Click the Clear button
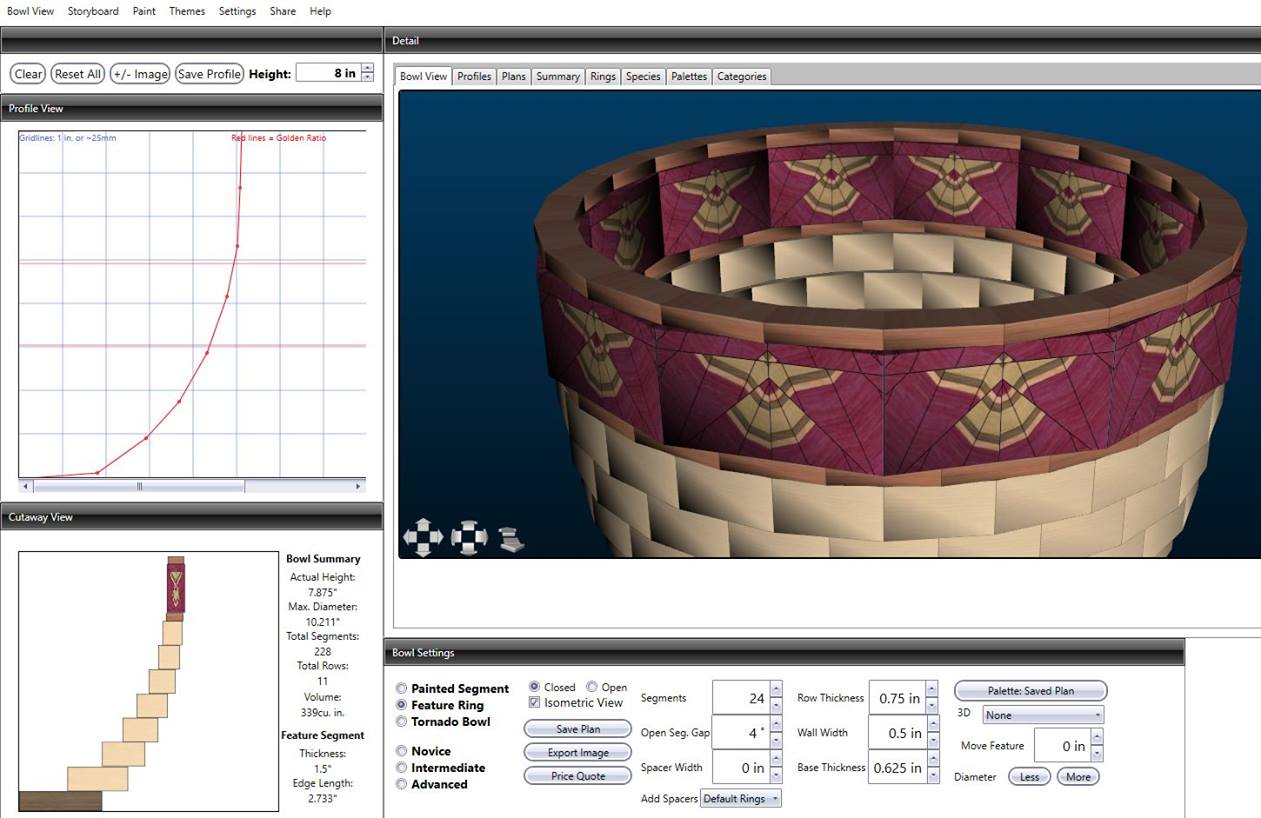The image size is (1261, 818). (28, 74)
